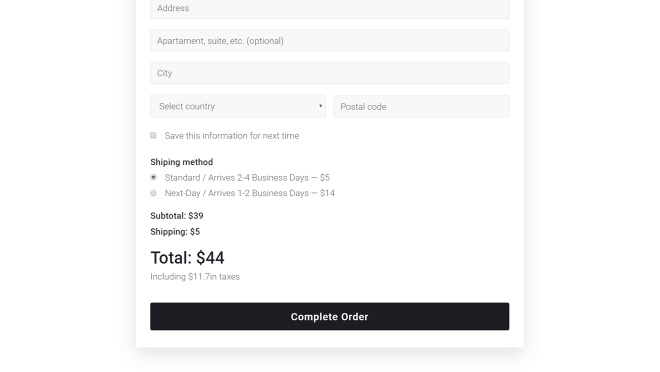
Task: Click the Postal code input field
Action: click(x=421, y=106)
